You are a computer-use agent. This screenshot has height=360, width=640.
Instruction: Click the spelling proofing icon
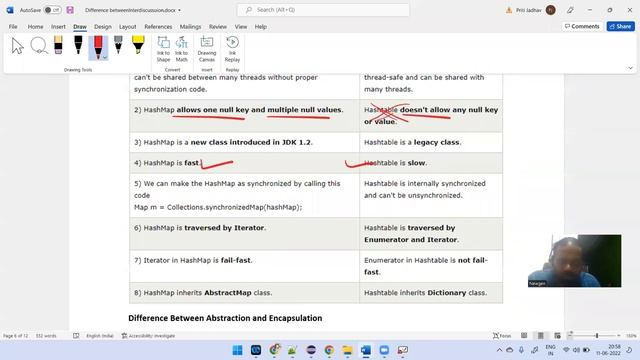pyautogui.click(x=76, y=336)
